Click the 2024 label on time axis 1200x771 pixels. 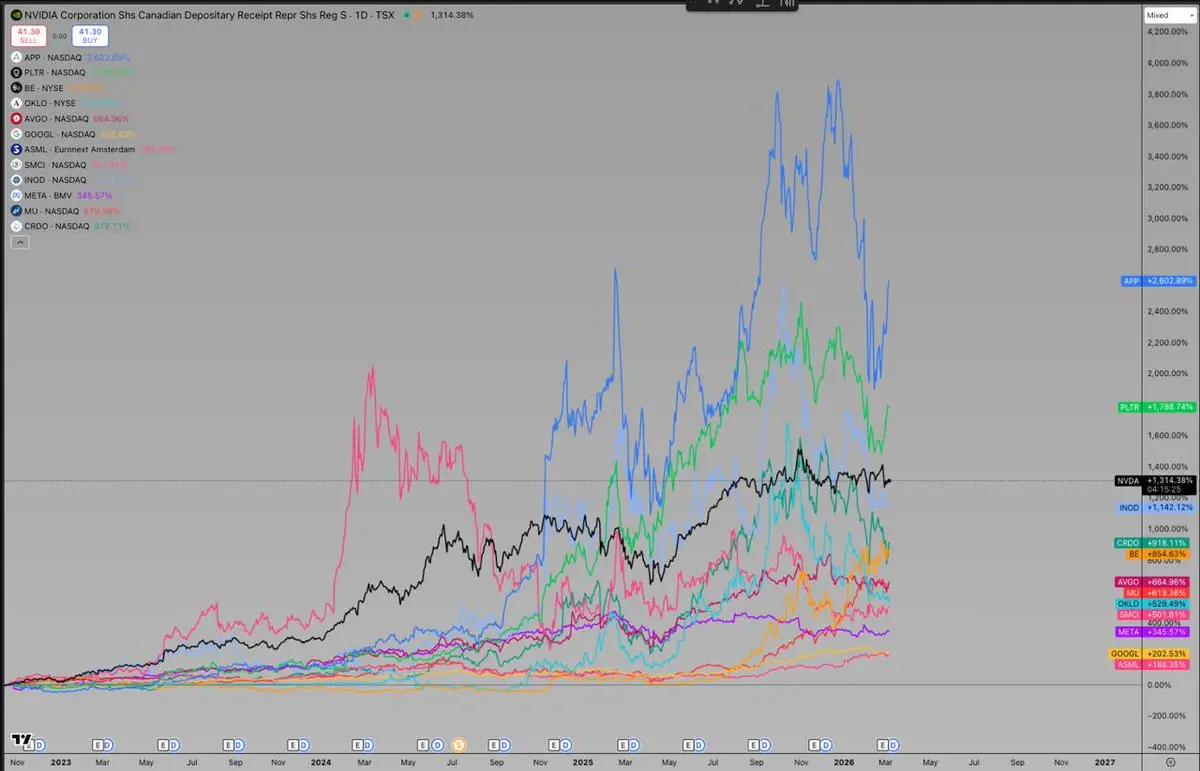[x=320, y=760]
